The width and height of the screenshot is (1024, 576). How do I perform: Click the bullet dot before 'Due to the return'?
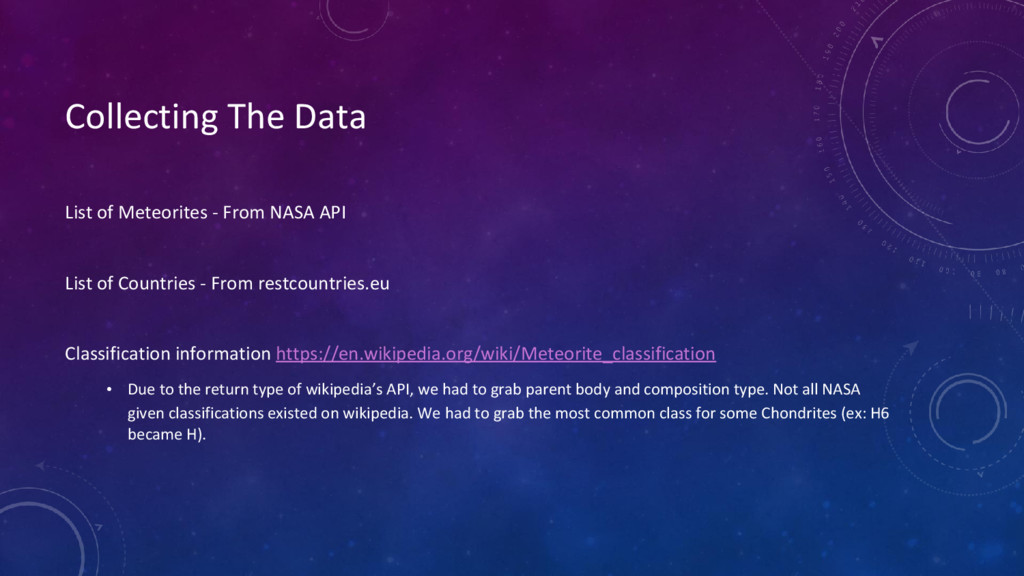[109, 390]
